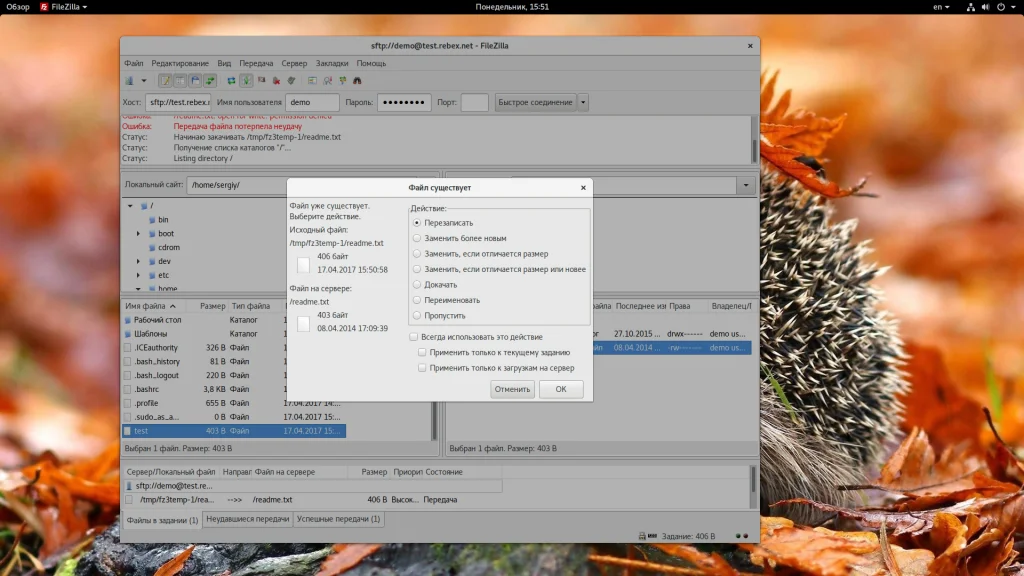Open dropdown arrow beside 'Быстрое соединение'
Screen dimensions: 1024x576
coord(583,102)
